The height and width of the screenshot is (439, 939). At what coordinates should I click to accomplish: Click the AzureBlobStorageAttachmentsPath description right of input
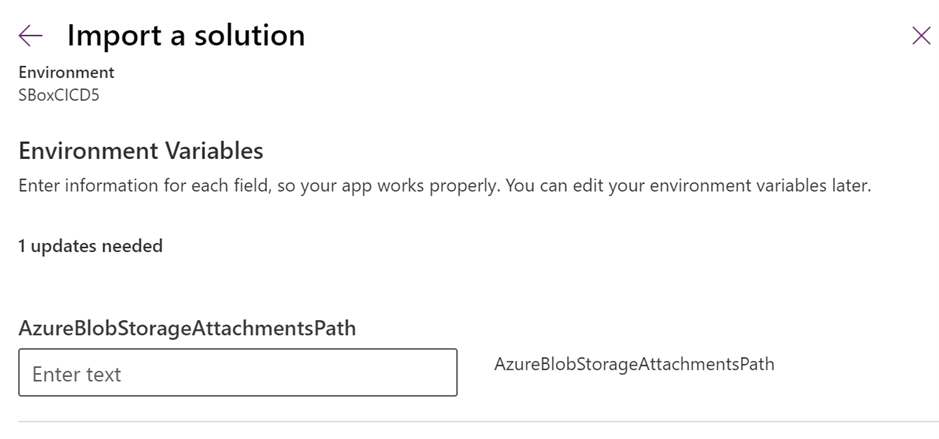634,364
